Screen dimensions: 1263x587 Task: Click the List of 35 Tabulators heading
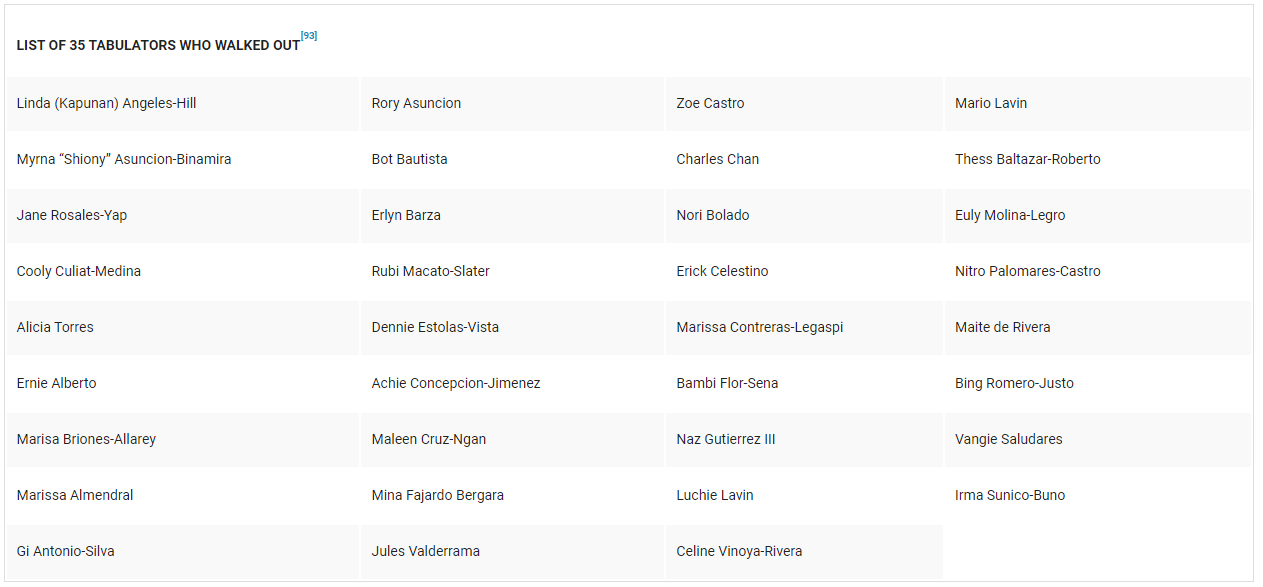pyautogui.click(x=158, y=45)
